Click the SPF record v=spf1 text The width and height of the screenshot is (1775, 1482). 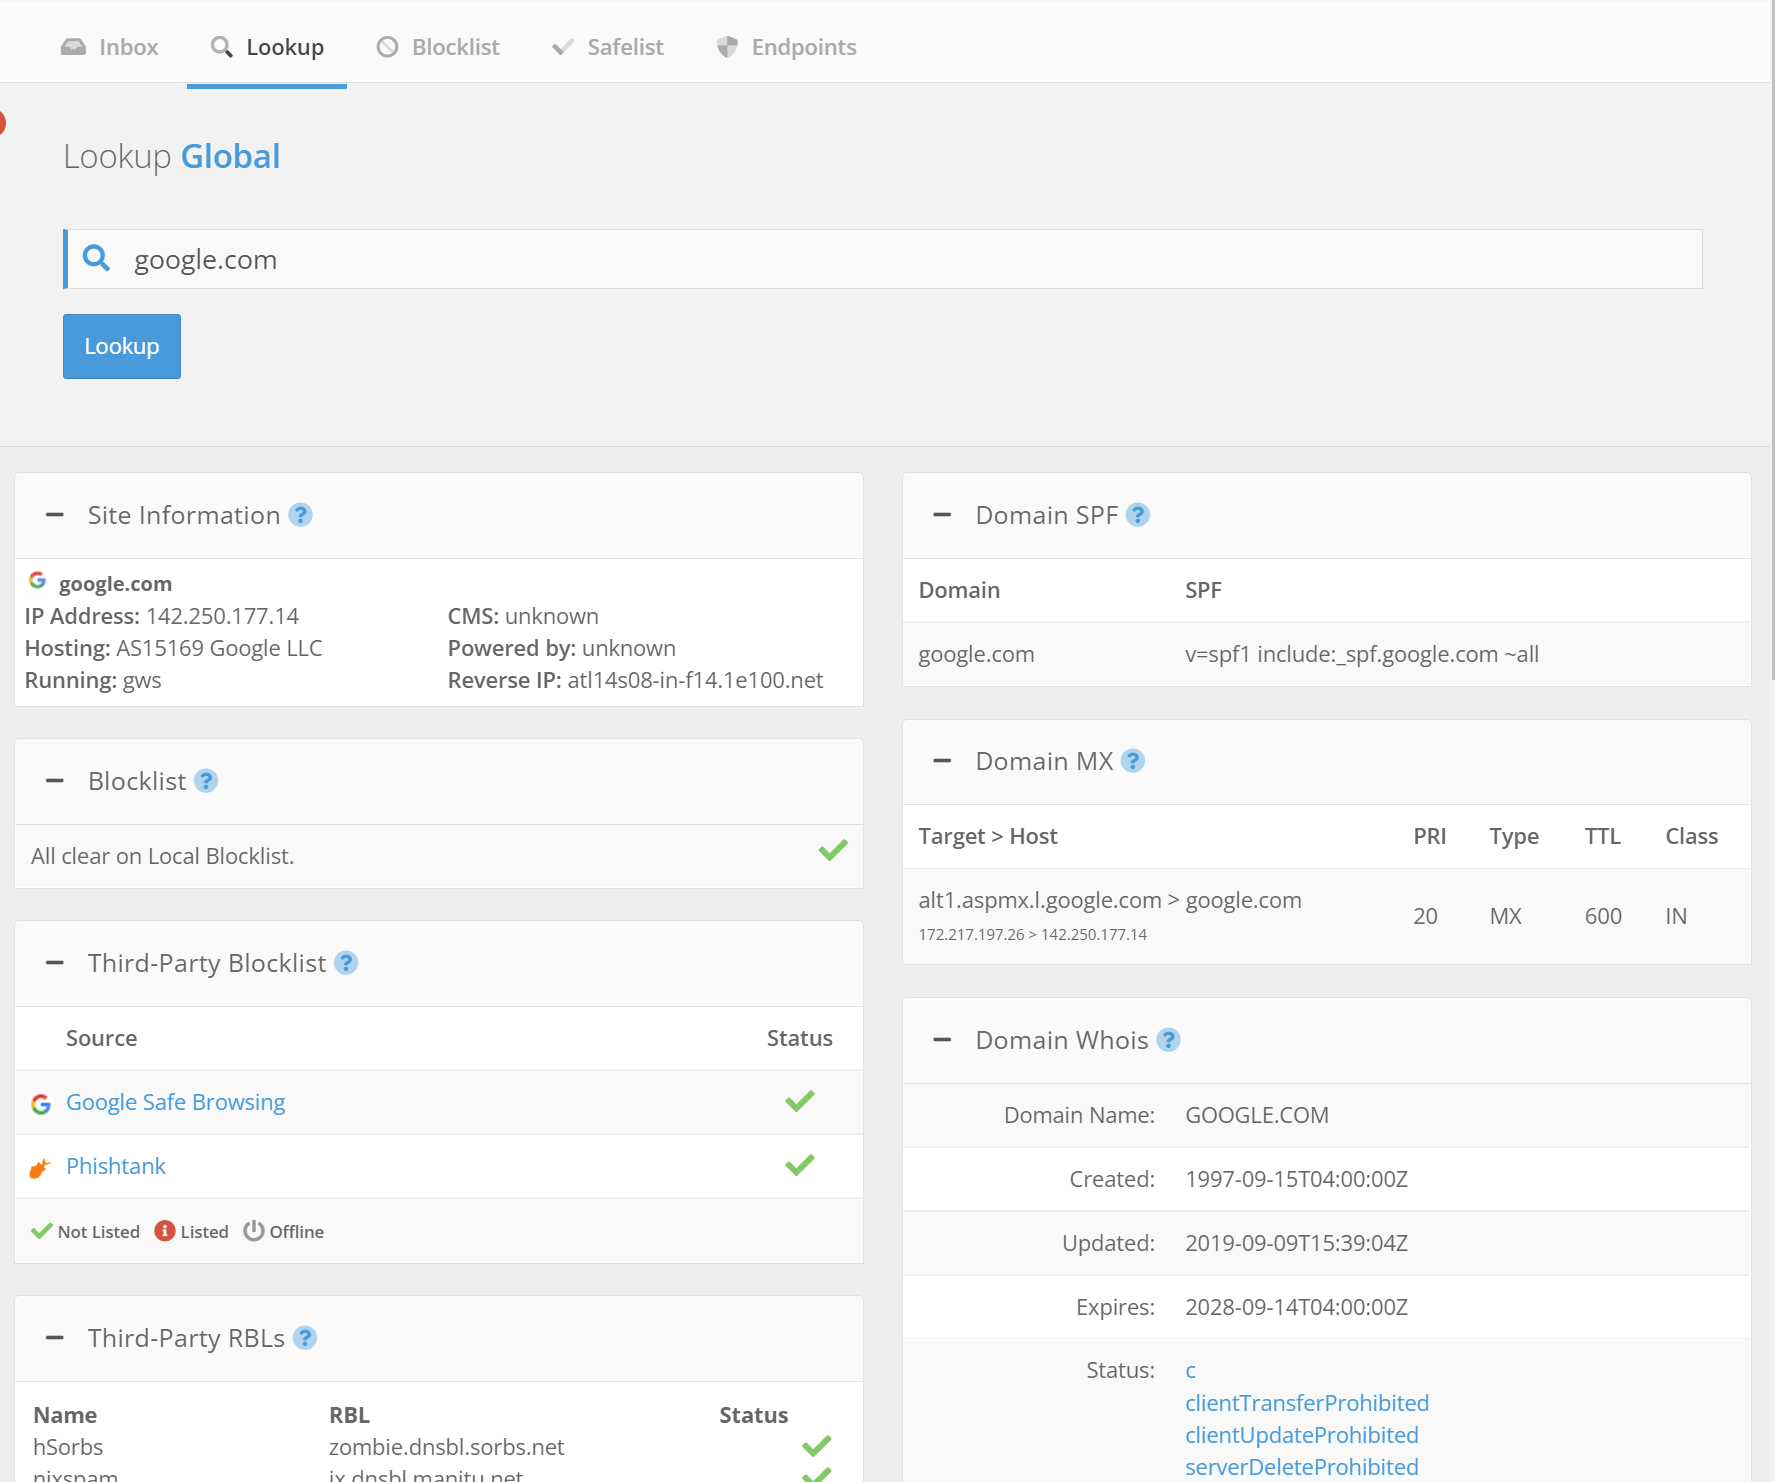[x=1362, y=654]
